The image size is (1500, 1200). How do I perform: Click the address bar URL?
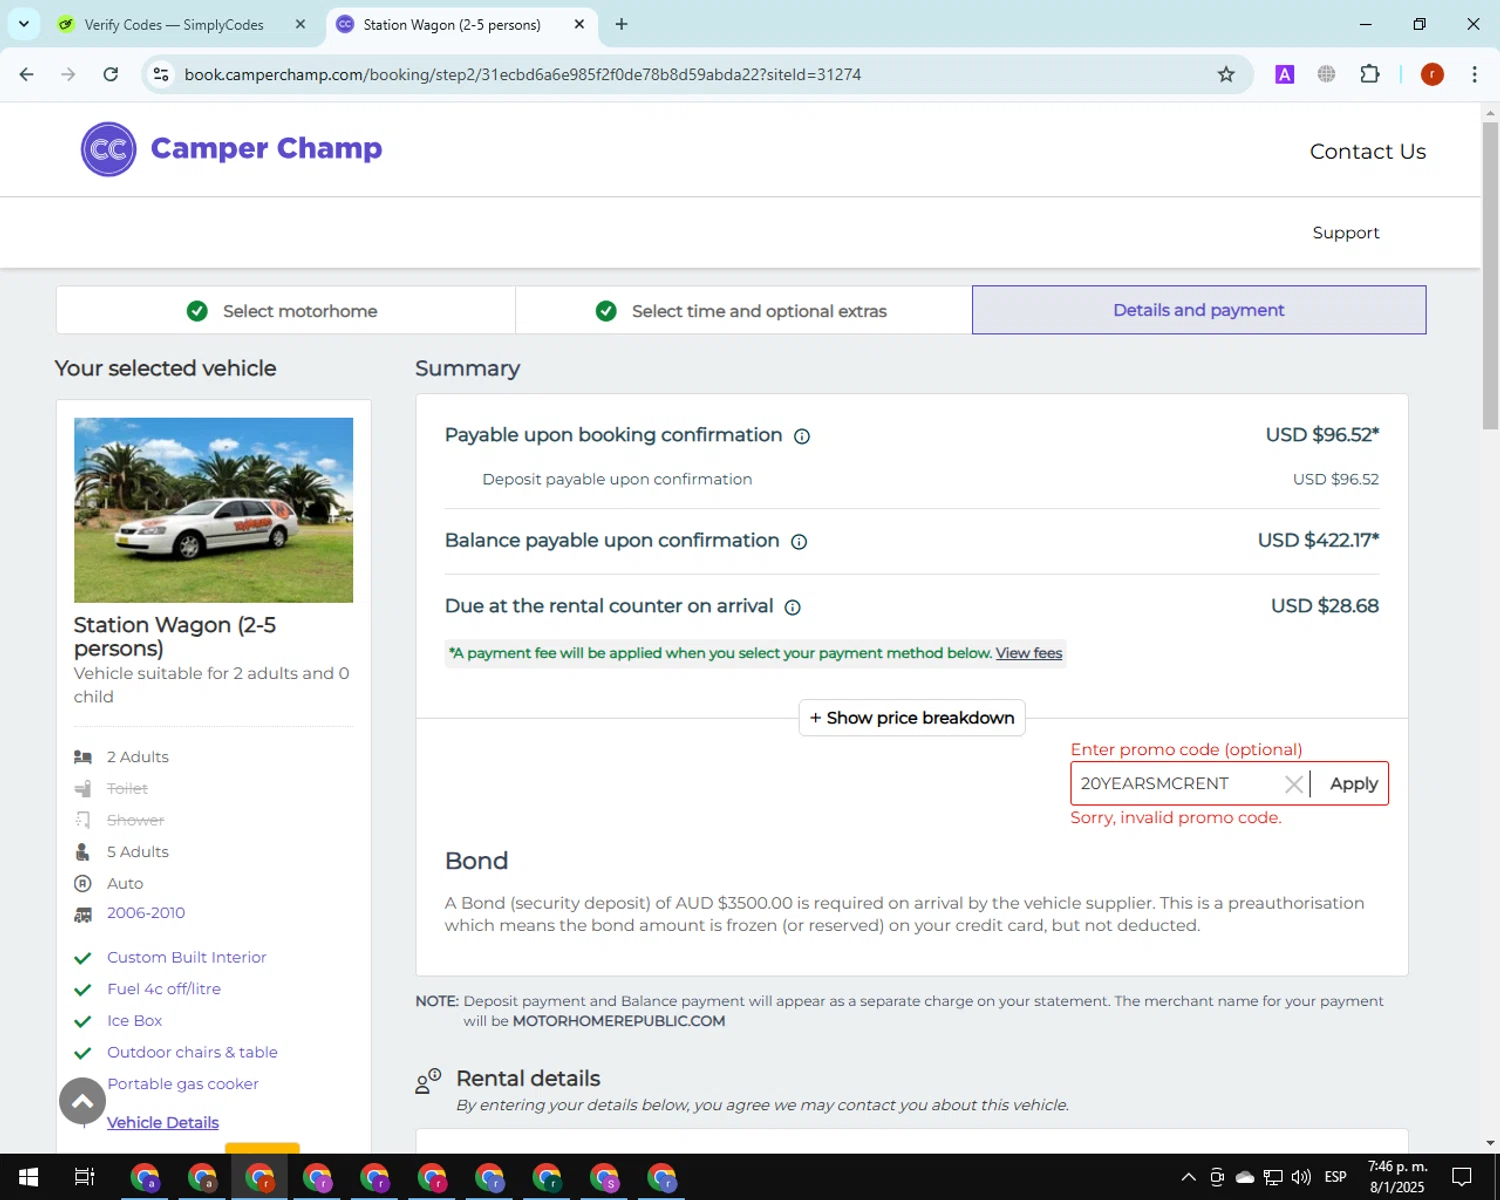click(522, 75)
